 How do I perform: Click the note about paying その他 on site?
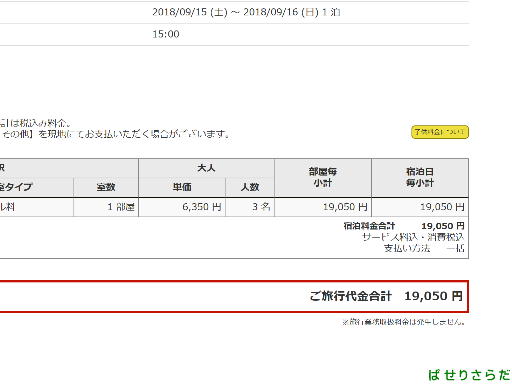pyautogui.click(x=115, y=134)
